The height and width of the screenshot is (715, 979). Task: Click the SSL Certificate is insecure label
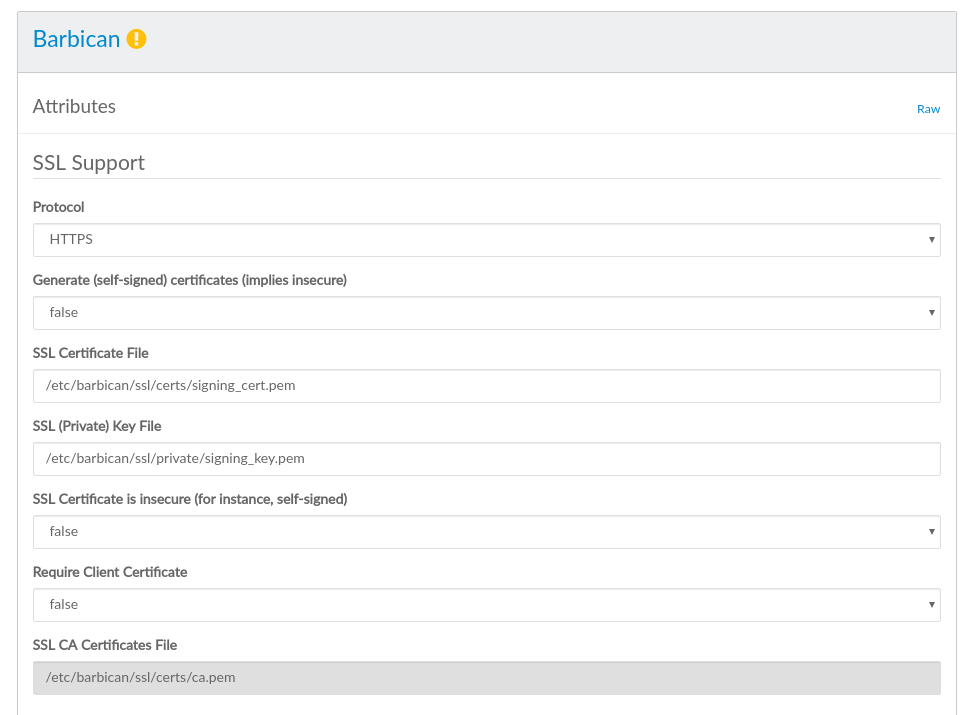point(190,499)
